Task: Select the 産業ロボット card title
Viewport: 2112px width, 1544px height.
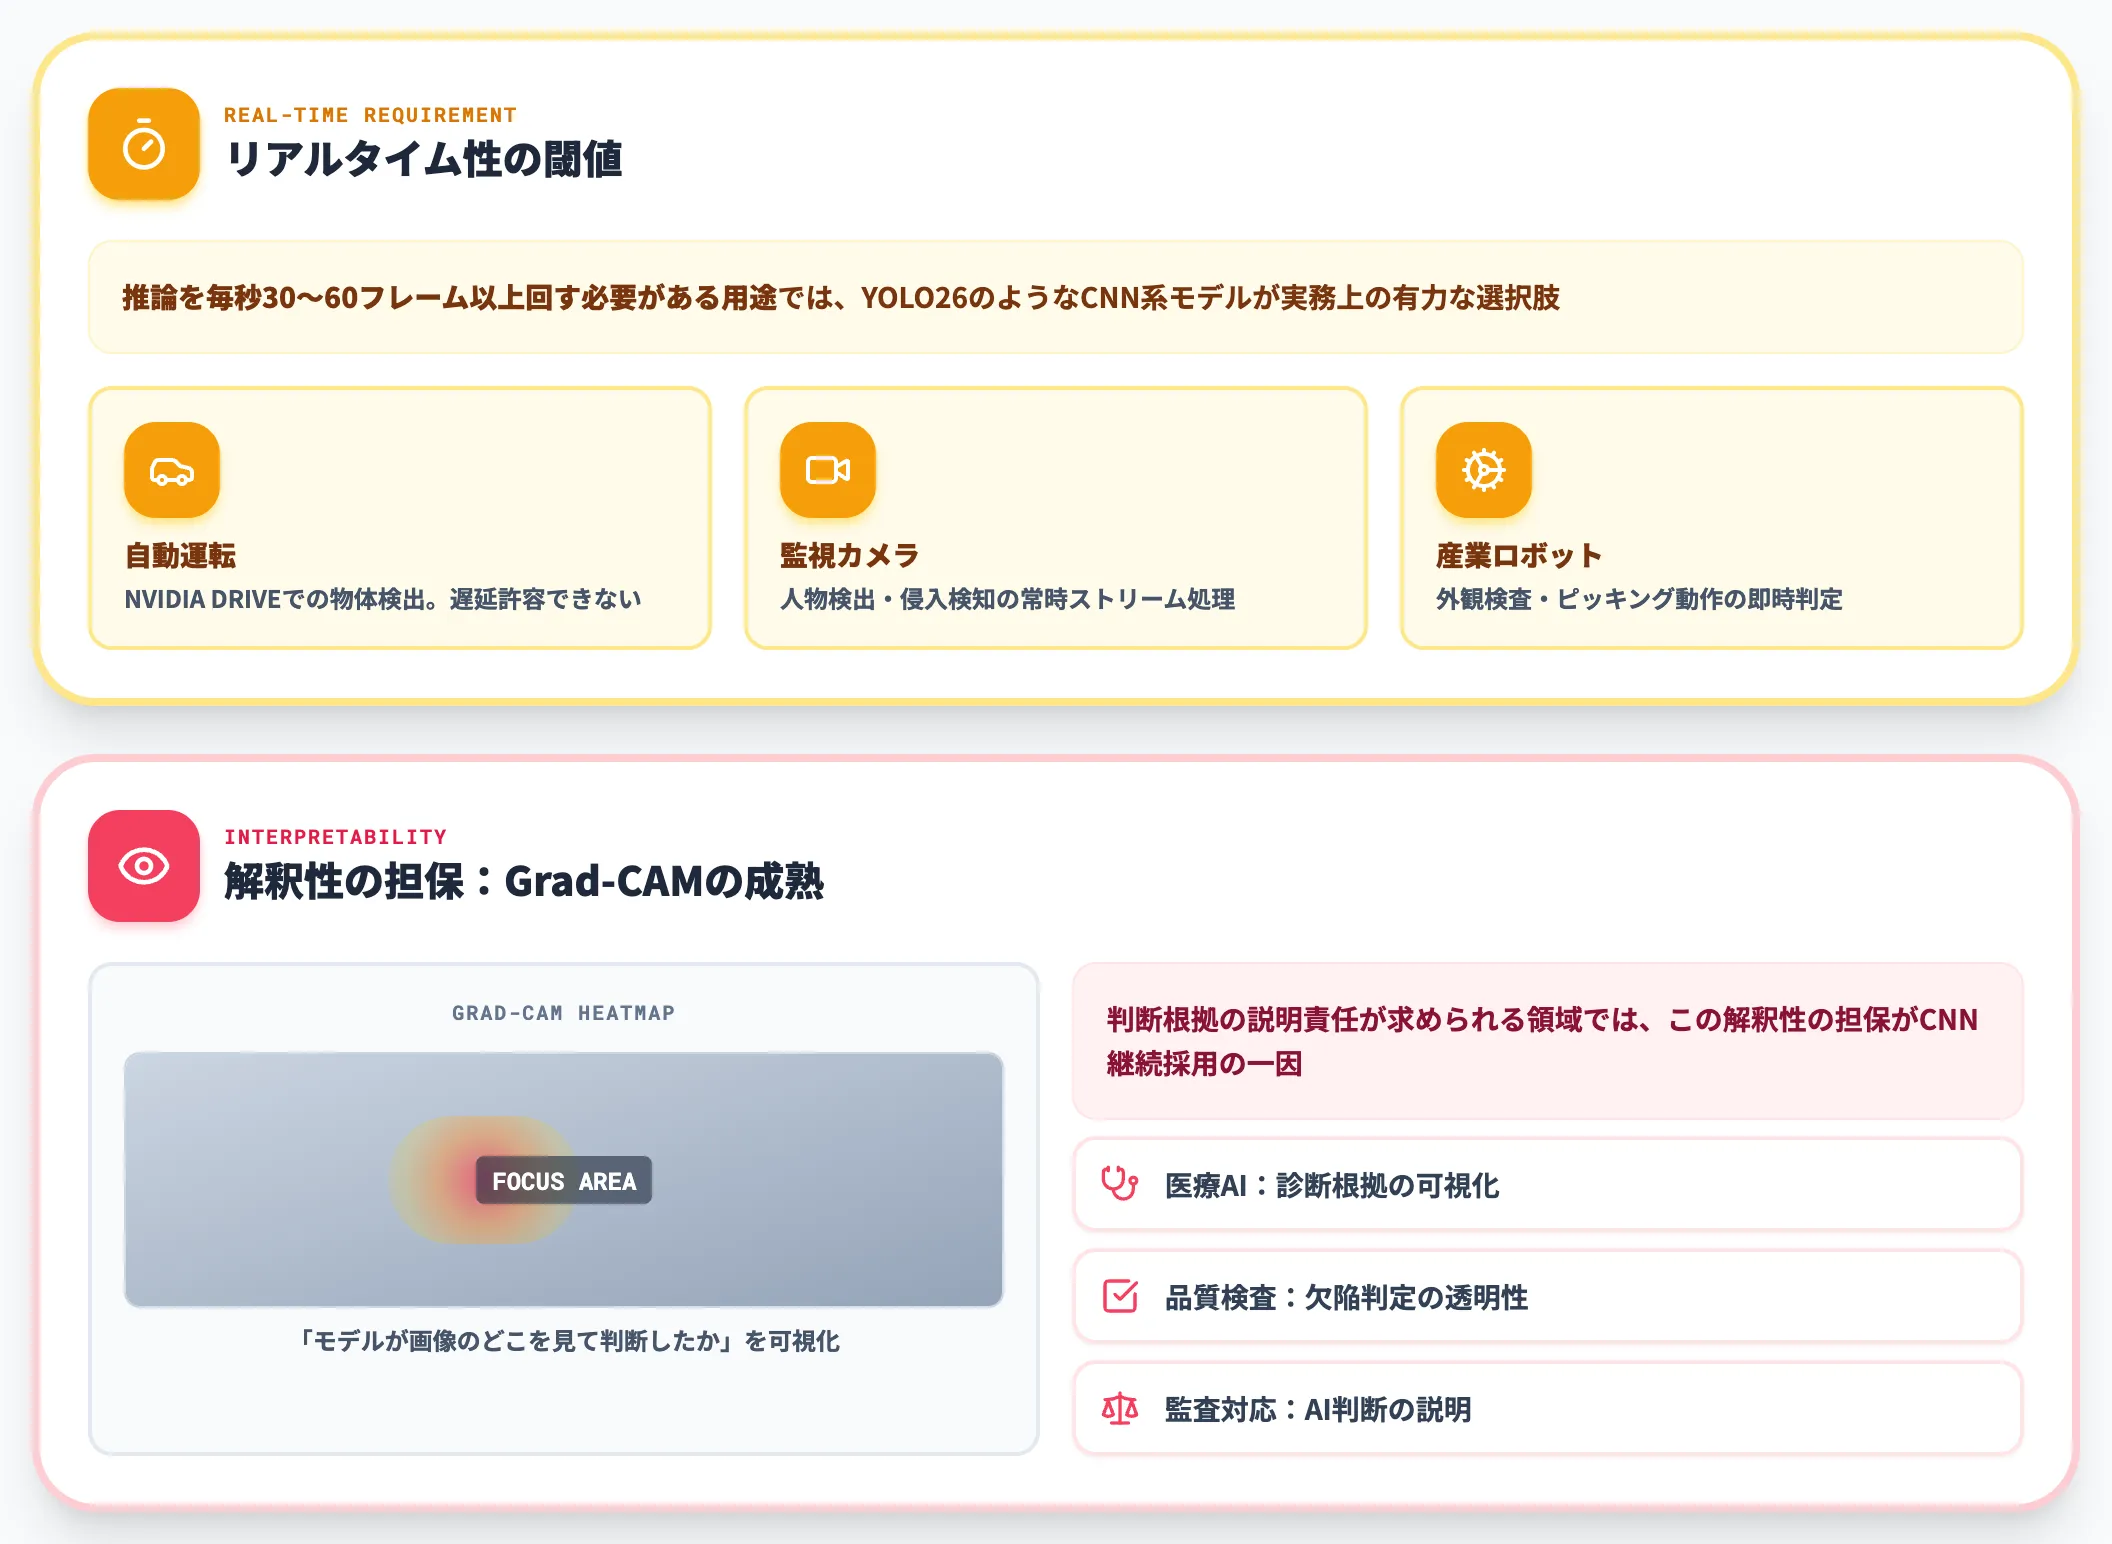Action: click(x=1518, y=555)
